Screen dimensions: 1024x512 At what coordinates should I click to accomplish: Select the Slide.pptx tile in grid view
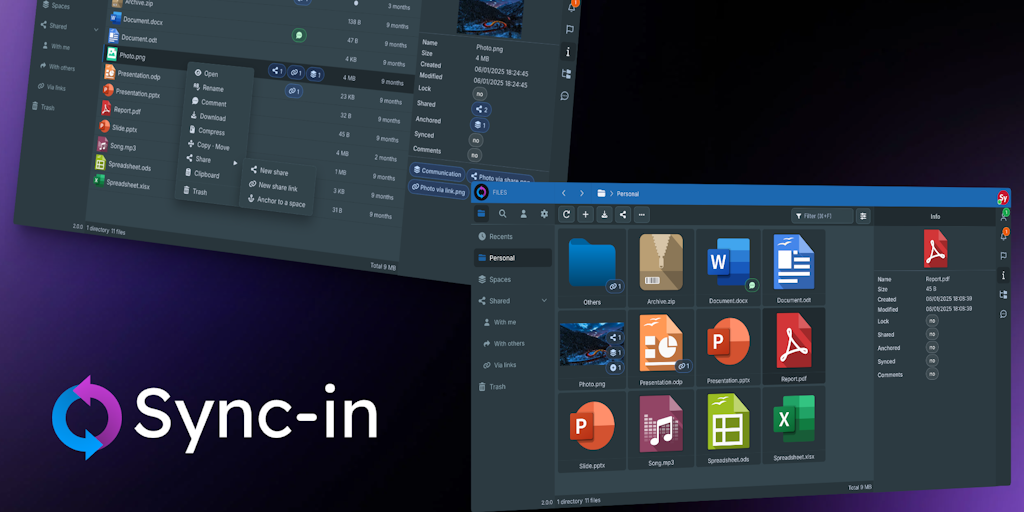pyautogui.click(x=592, y=432)
